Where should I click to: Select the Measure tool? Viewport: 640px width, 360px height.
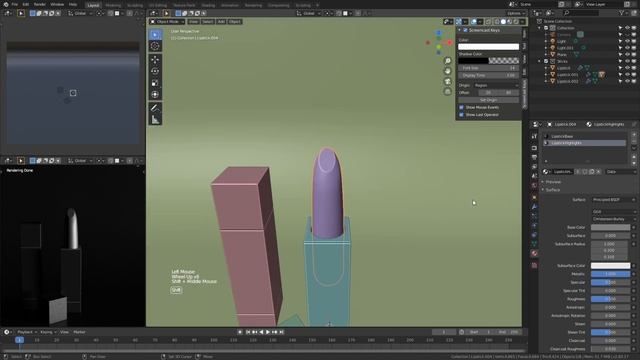(155, 120)
